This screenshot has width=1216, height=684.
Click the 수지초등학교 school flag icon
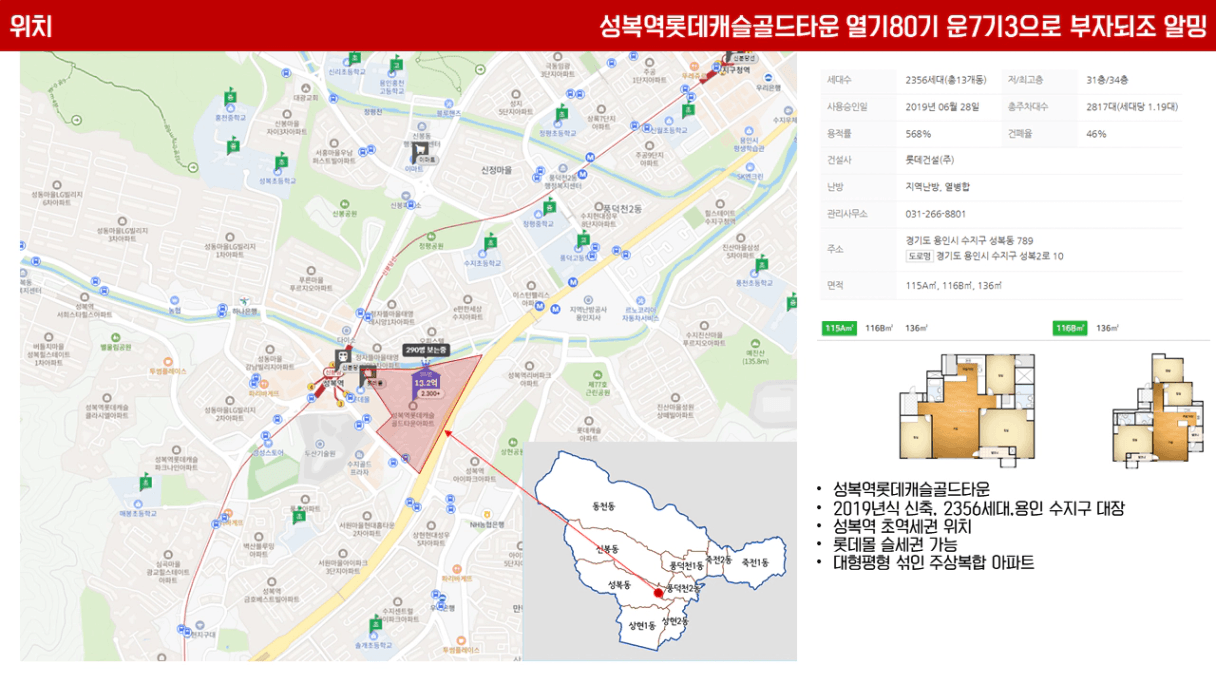[x=489, y=242]
